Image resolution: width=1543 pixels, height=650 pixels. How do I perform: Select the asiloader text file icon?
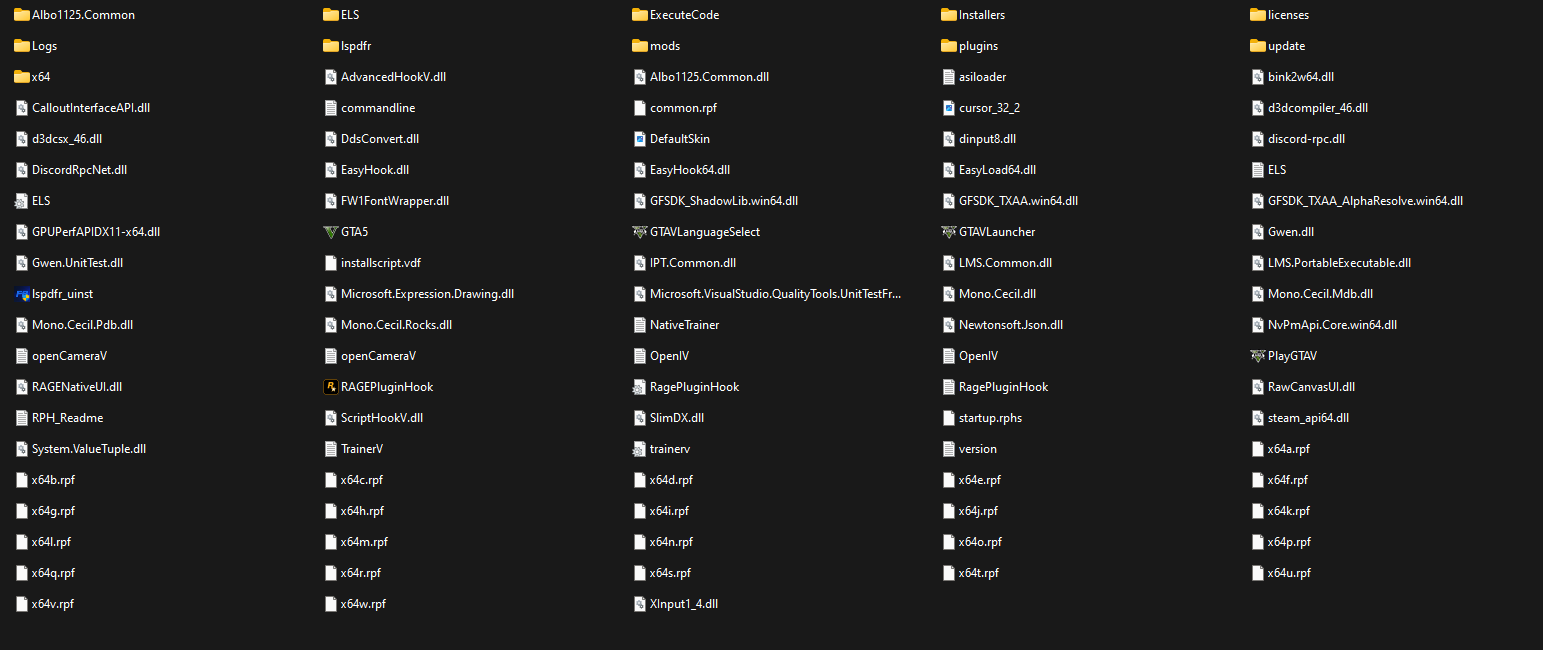[x=949, y=77]
